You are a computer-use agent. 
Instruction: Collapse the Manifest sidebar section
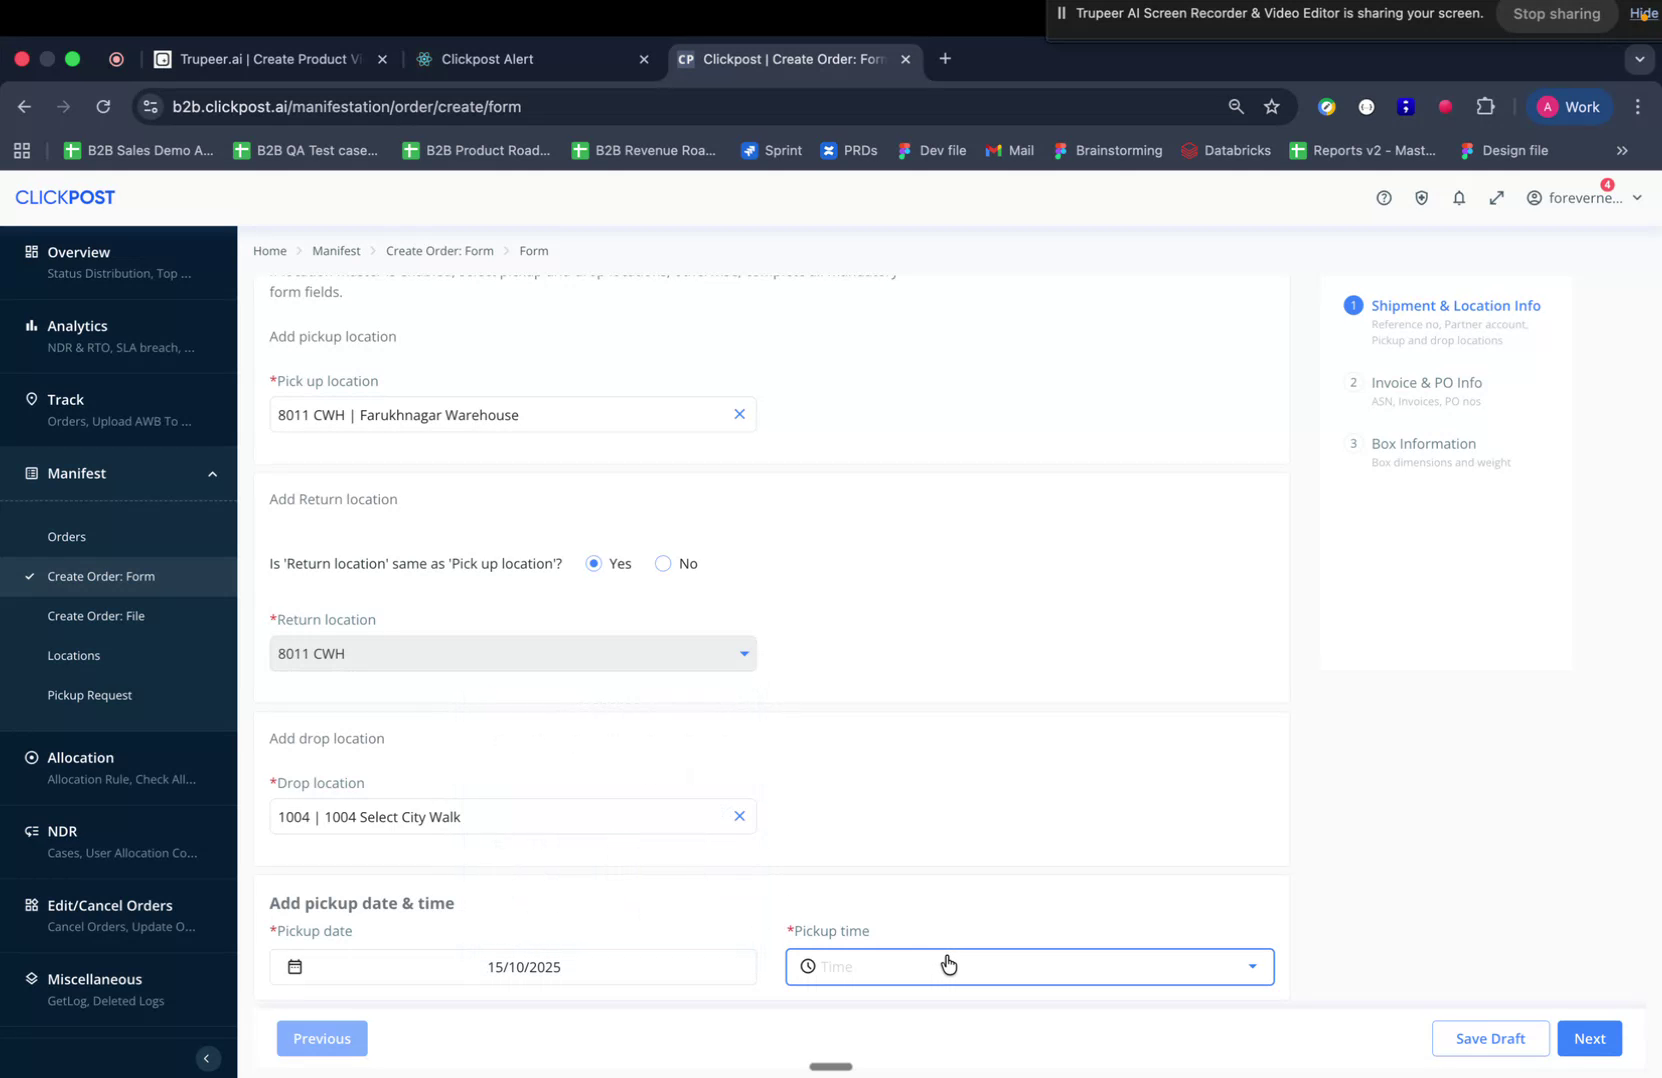(212, 473)
